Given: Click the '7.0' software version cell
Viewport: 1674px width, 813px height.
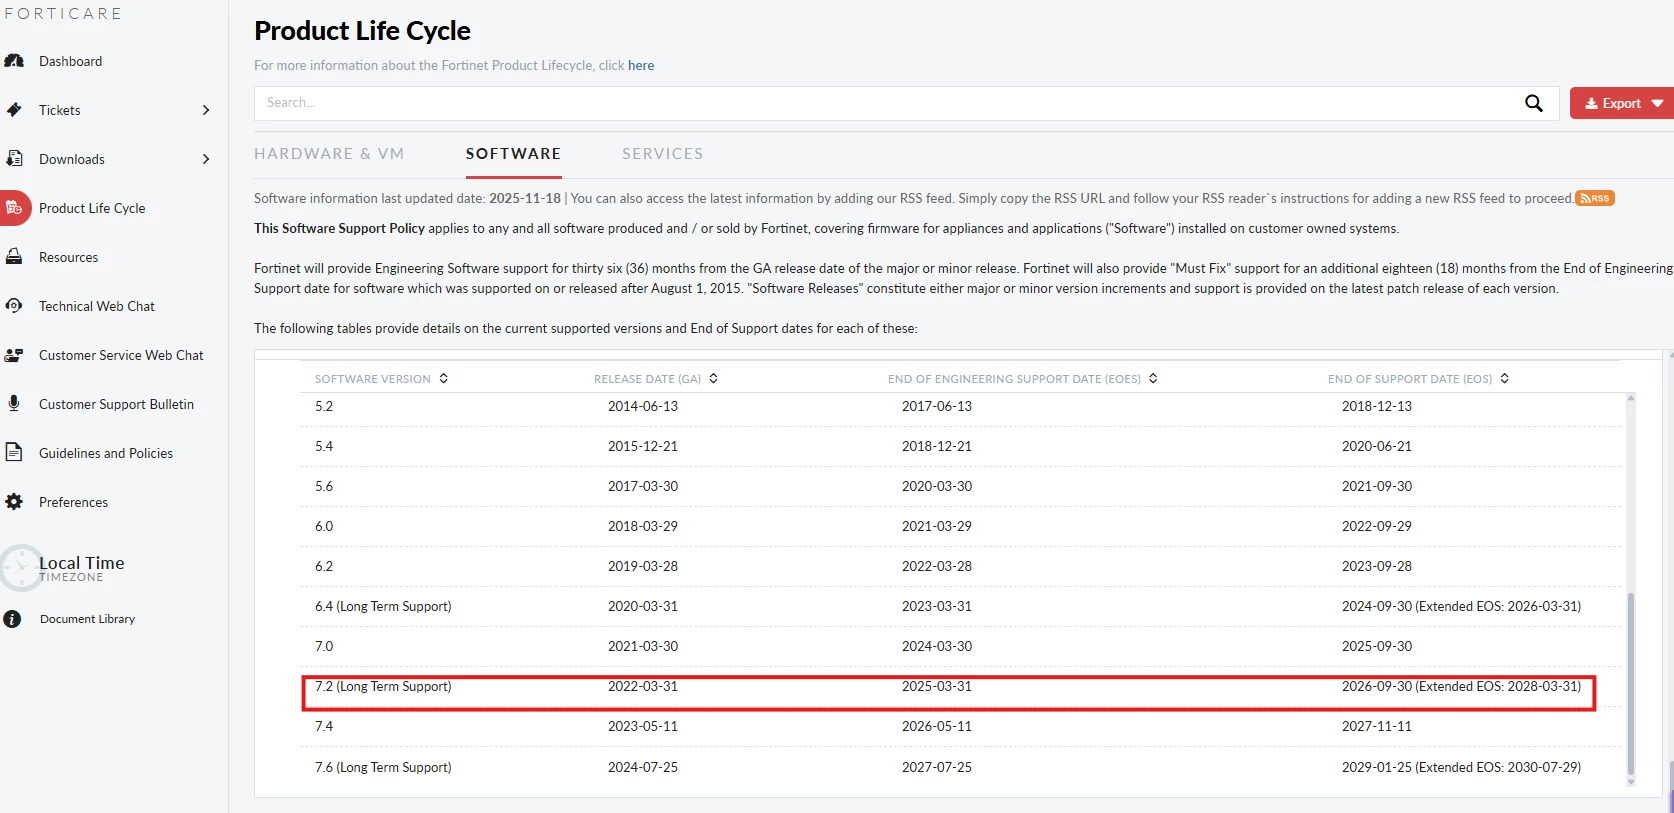Looking at the screenshot, I should (324, 646).
